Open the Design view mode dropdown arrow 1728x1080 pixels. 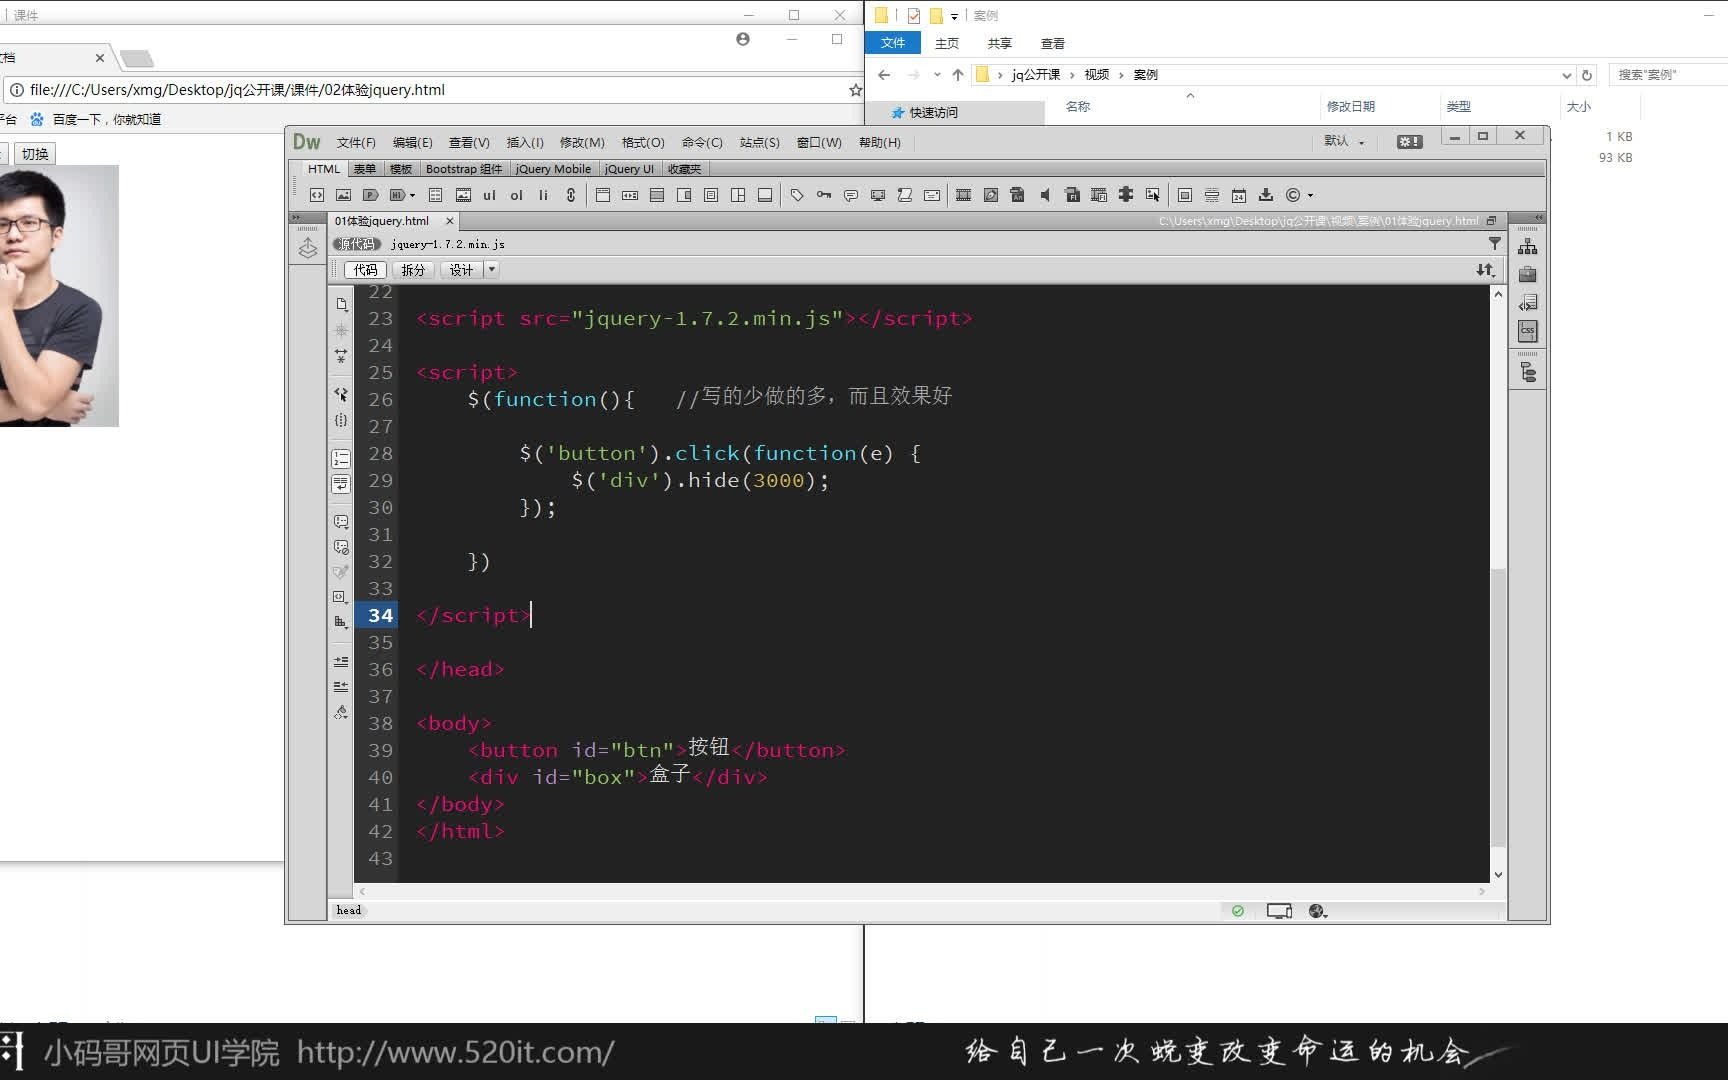coord(491,270)
